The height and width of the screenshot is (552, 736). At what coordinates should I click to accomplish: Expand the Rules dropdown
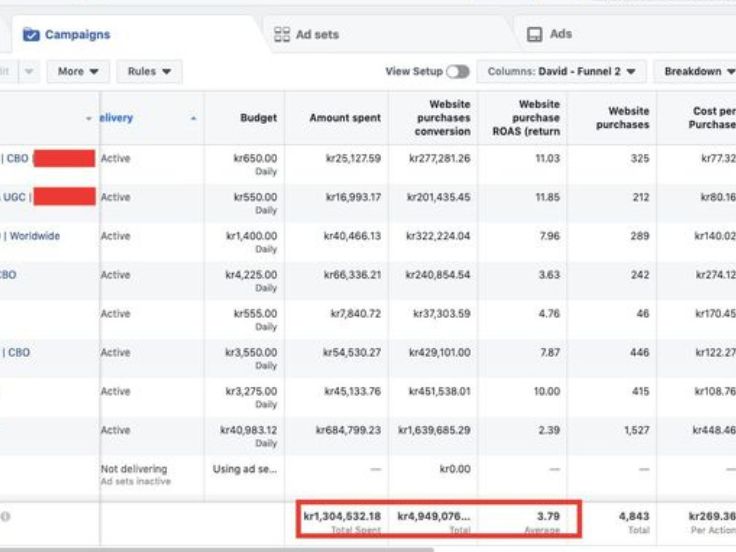coord(149,72)
